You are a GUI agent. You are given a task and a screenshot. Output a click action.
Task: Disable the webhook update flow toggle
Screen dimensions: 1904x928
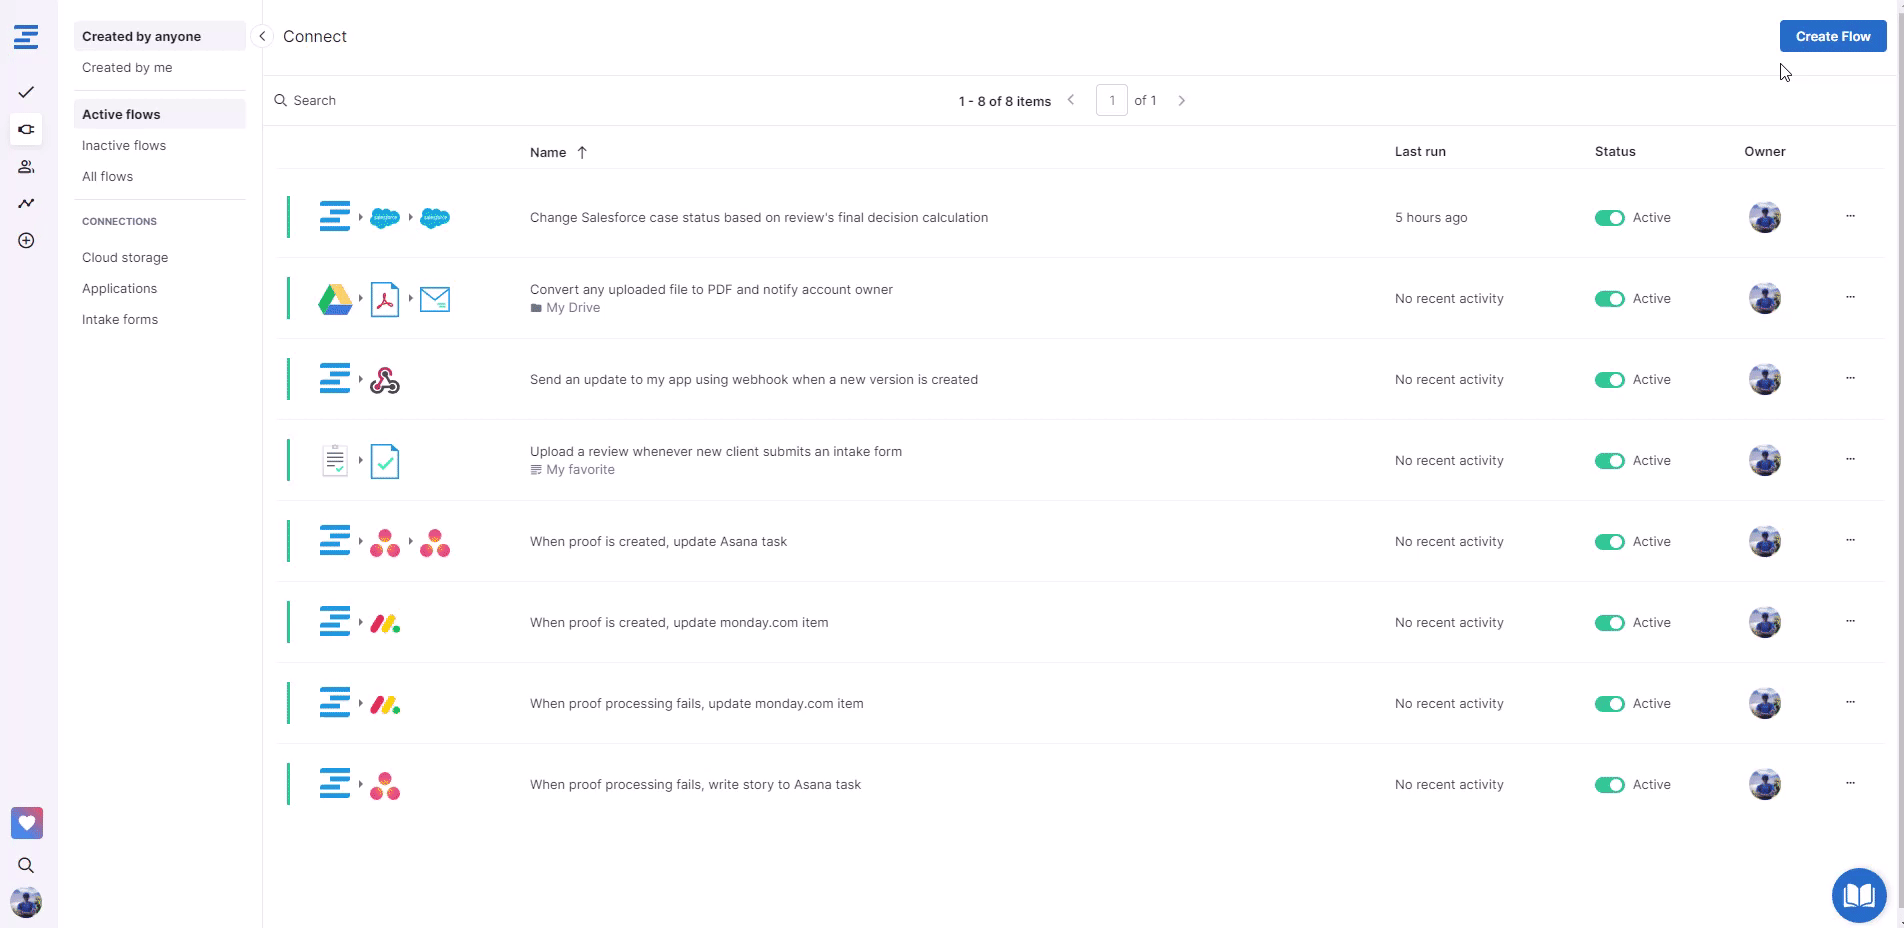pos(1609,380)
